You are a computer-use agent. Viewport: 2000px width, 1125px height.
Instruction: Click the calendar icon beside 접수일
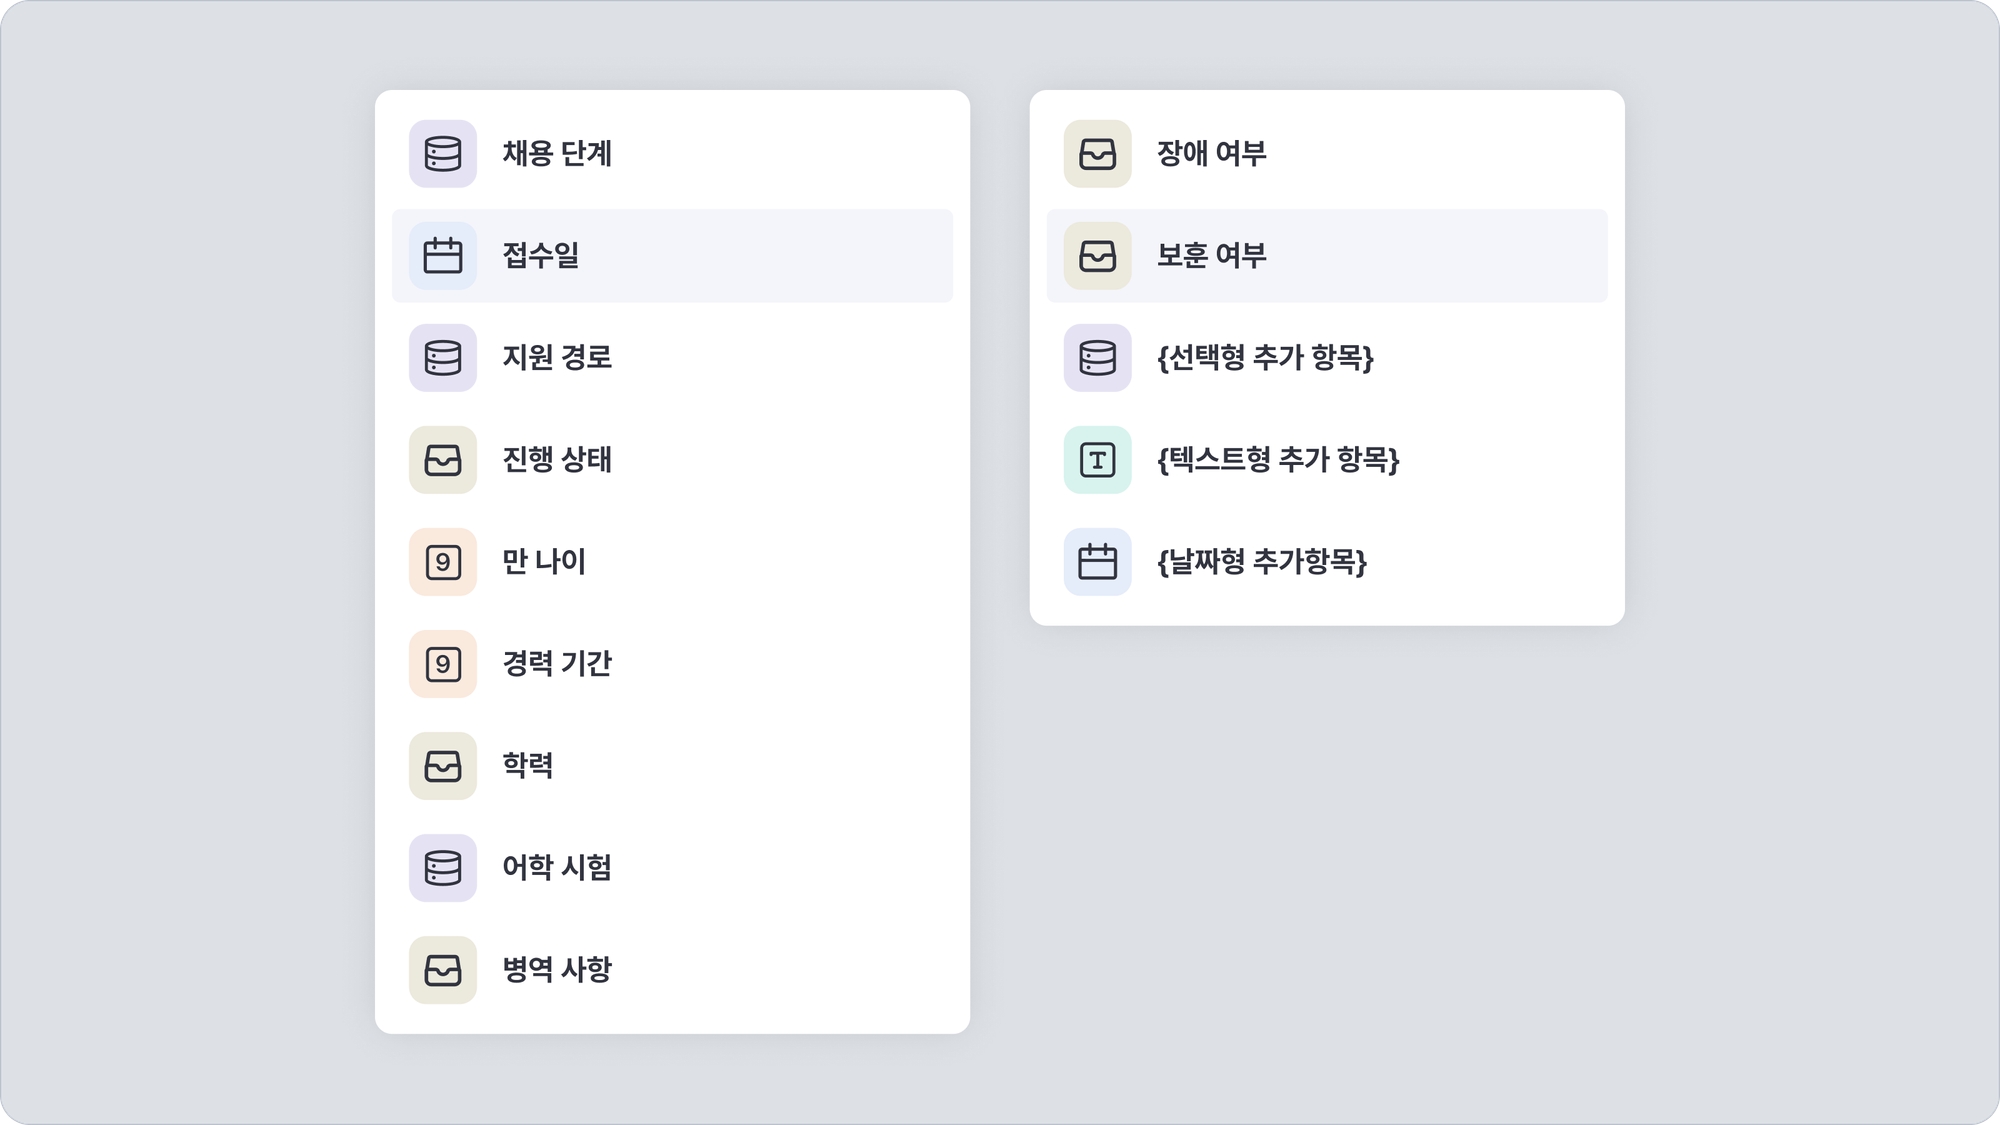(x=443, y=256)
